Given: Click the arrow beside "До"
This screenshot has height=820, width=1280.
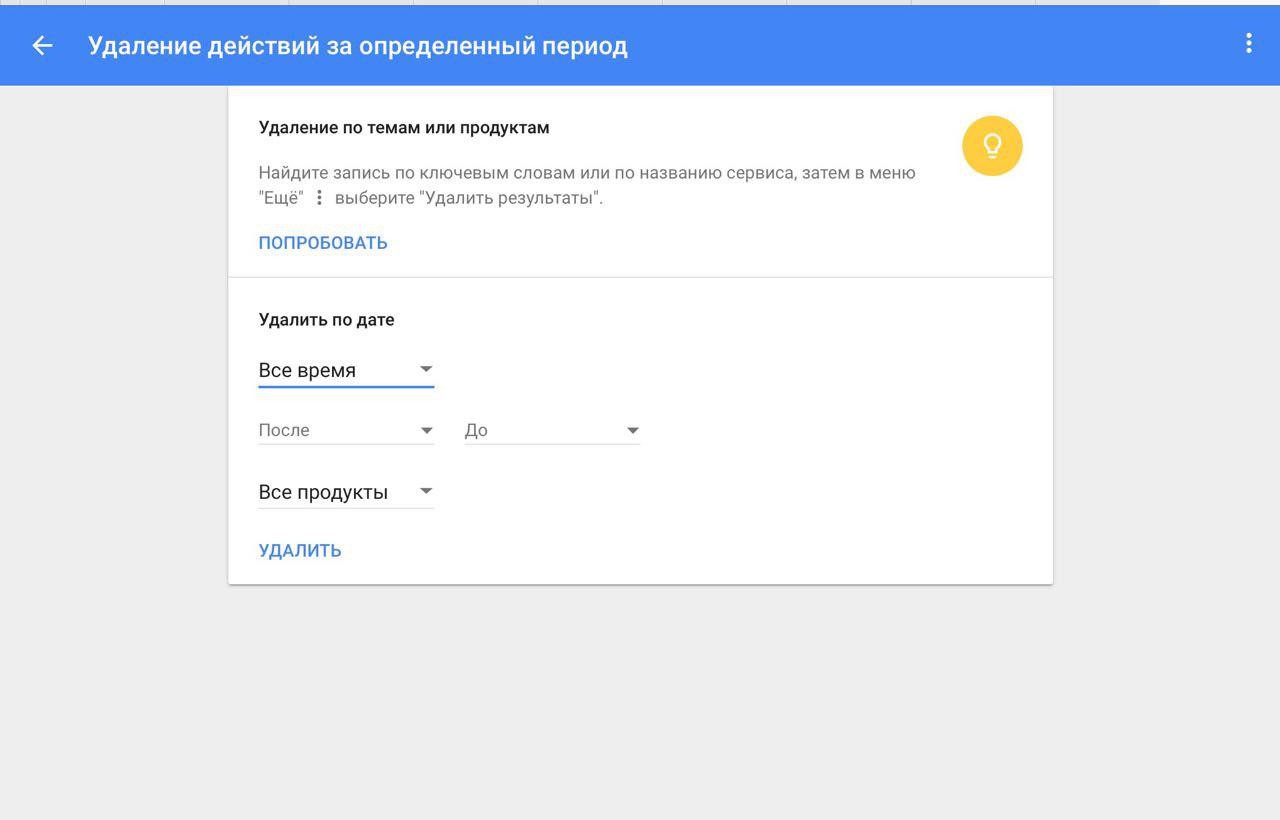Looking at the screenshot, I should [632, 430].
